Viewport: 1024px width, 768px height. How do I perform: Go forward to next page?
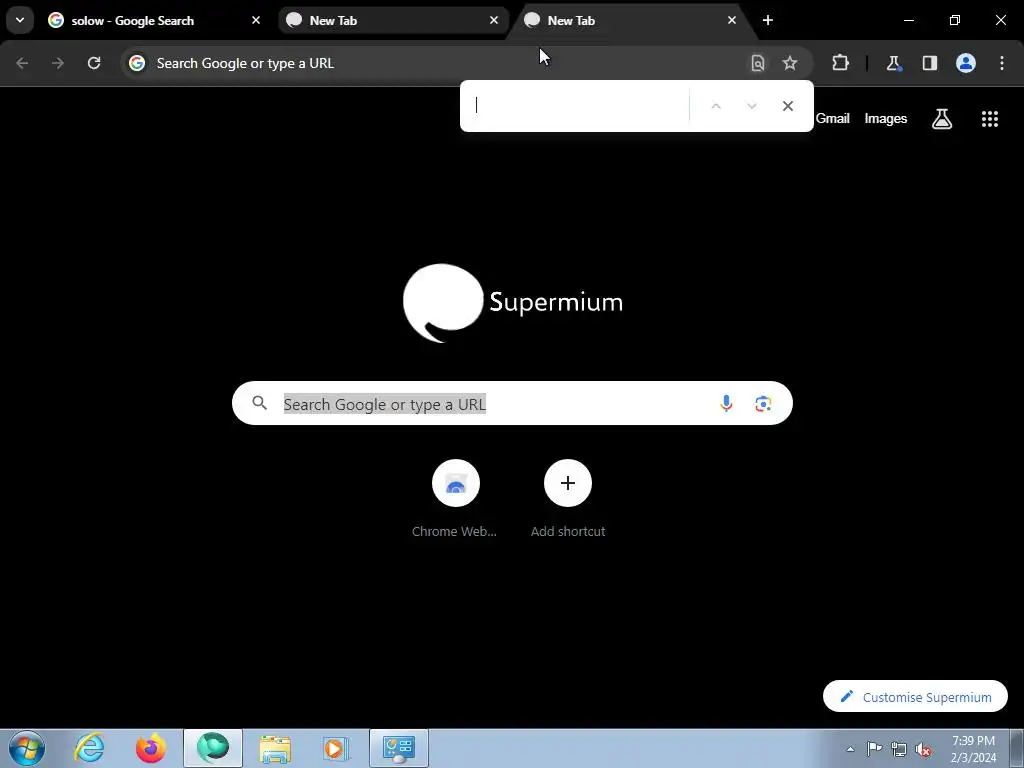point(58,63)
